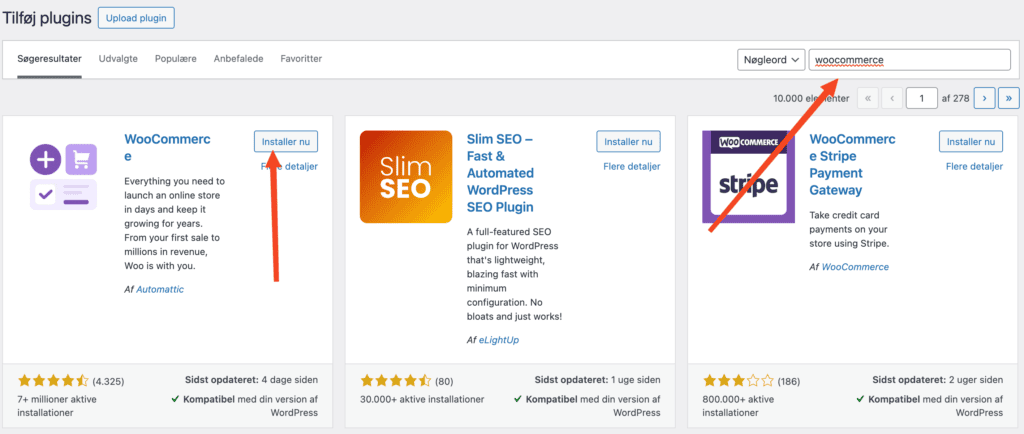Go to first page of results
The width and height of the screenshot is (1024, 434).
pos(867,99)
